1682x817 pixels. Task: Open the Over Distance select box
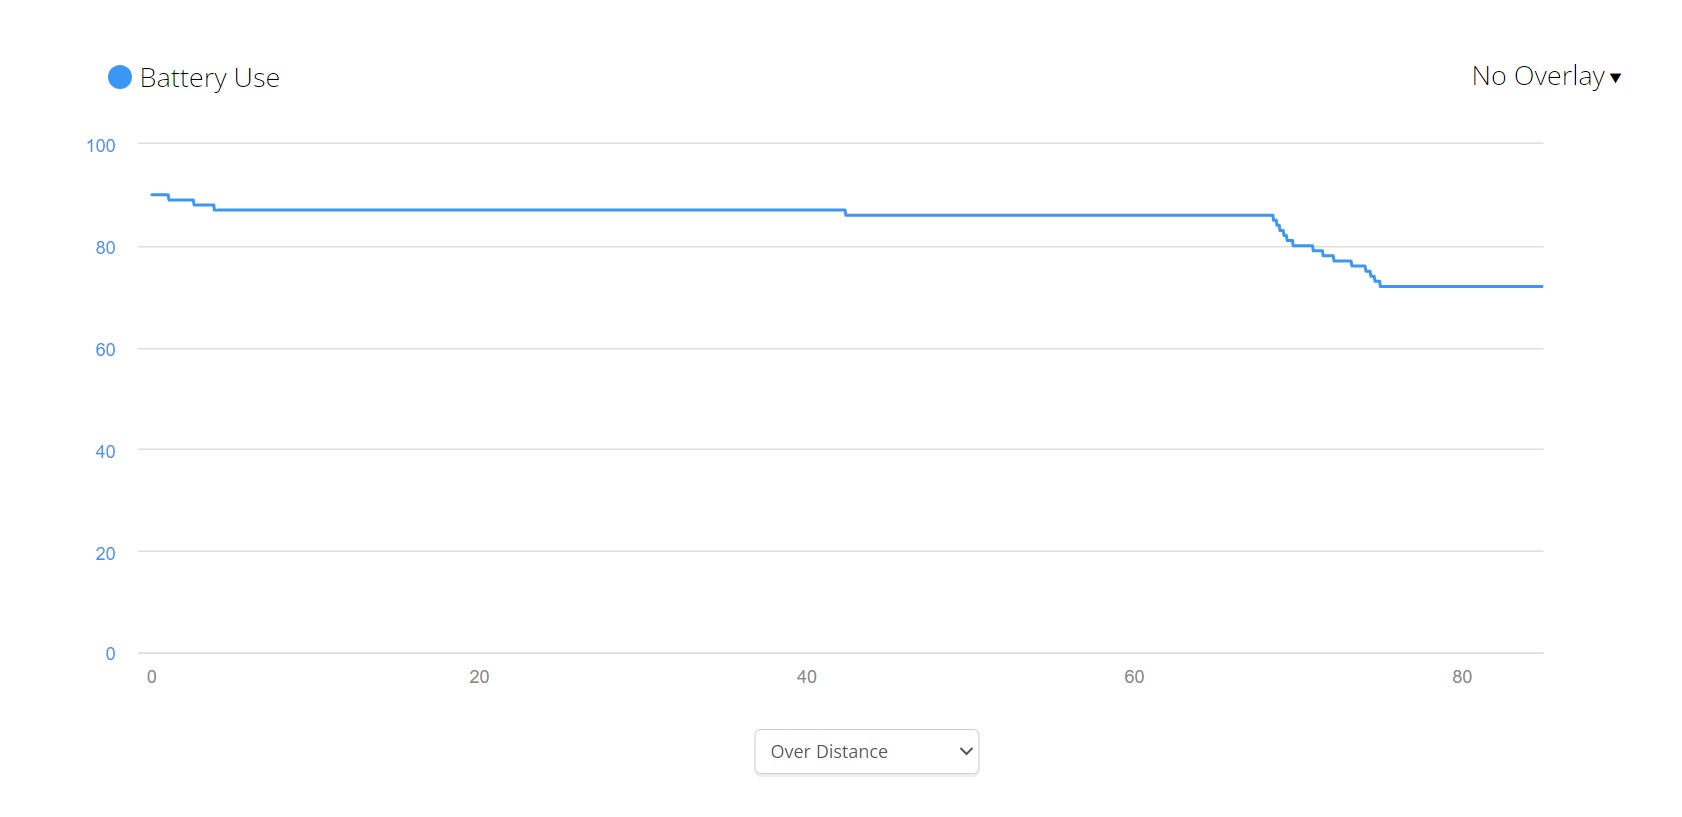point(866,751)
